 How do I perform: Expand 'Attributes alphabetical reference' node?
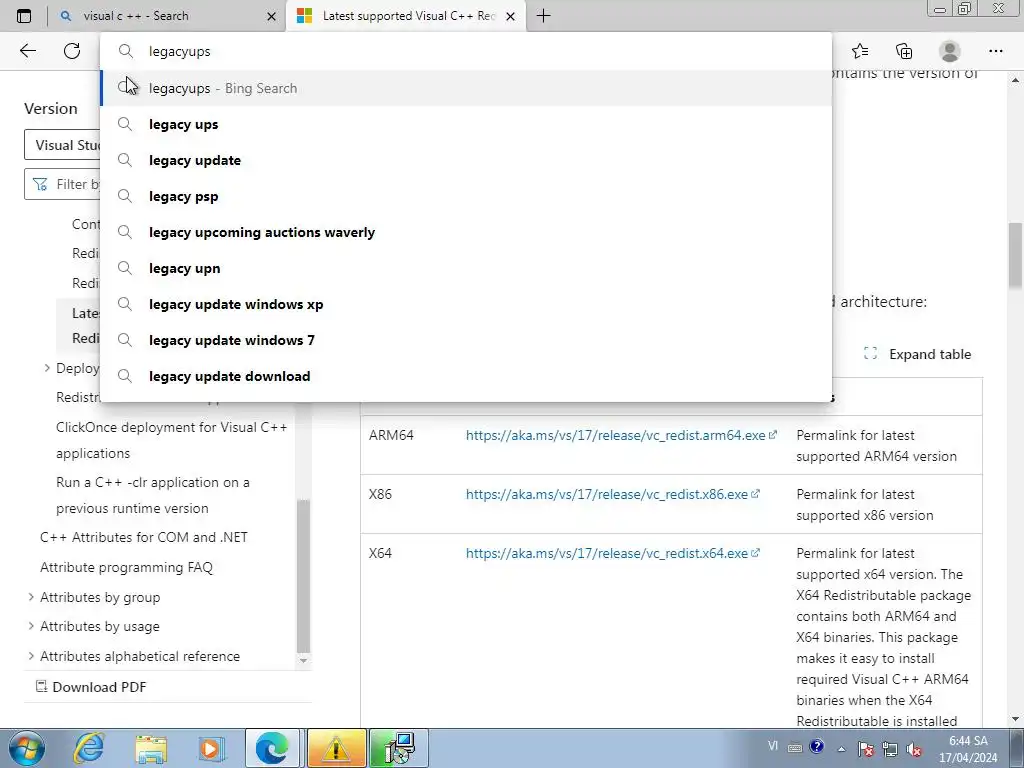click(x=31, y=656)
